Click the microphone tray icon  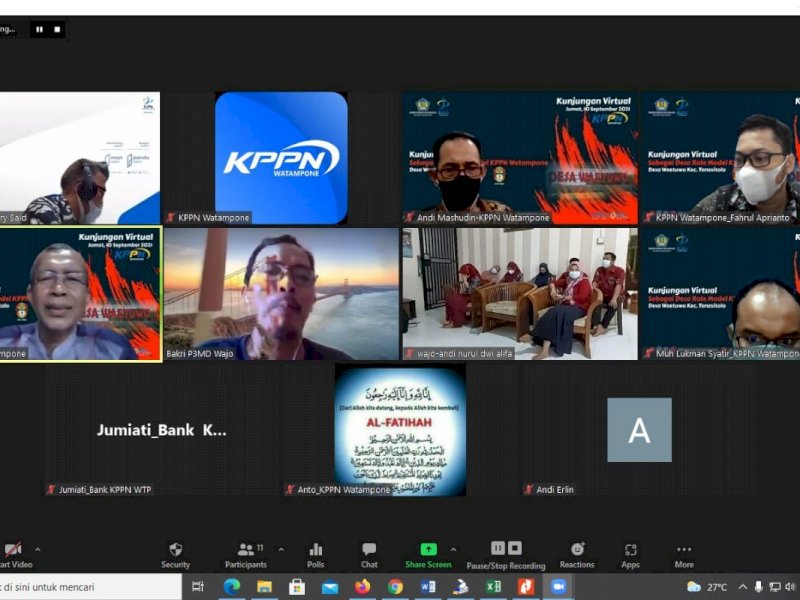point(759,587)
